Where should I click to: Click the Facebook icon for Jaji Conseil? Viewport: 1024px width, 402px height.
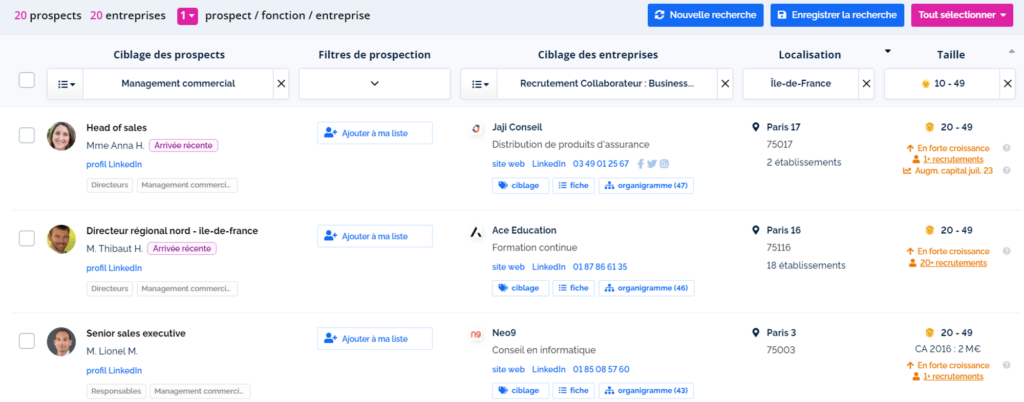point(640,164)
